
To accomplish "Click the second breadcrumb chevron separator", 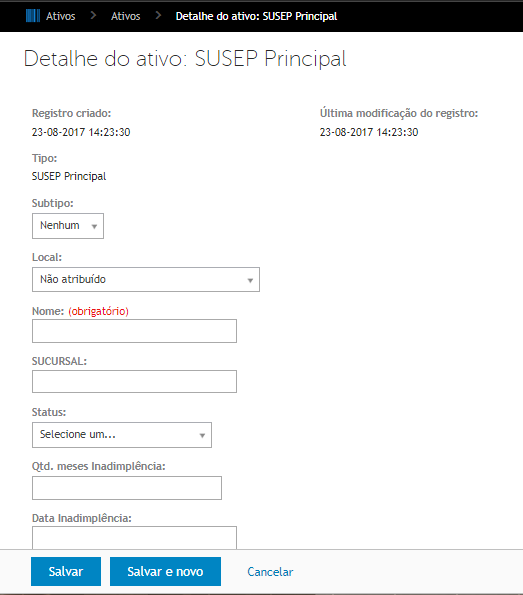I will pyautogui.click(x=158, y=16).
